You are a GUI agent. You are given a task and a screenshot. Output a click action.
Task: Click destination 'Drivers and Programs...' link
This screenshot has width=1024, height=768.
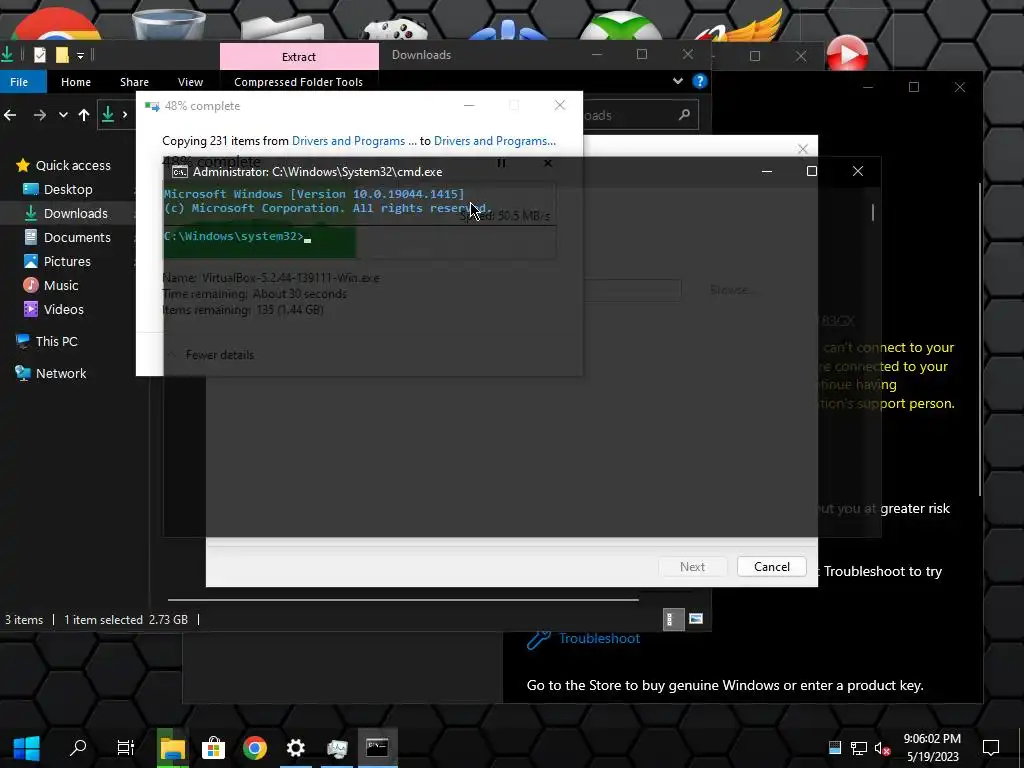tap(495, 141)
